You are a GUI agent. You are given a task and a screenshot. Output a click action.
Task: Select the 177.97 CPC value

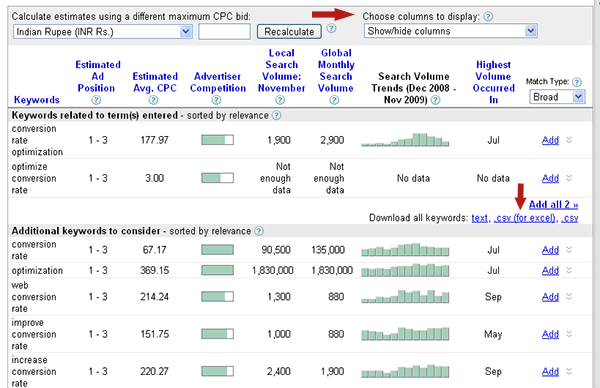[154, 140]
